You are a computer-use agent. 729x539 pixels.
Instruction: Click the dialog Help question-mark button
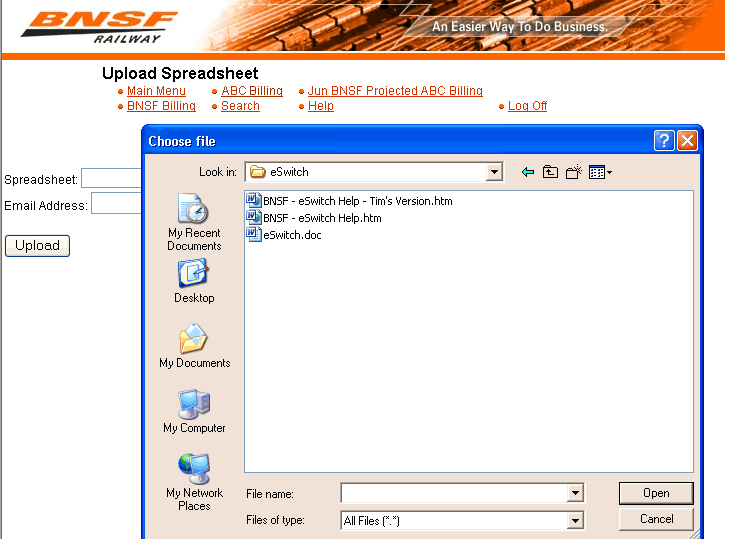coord(664,140)
